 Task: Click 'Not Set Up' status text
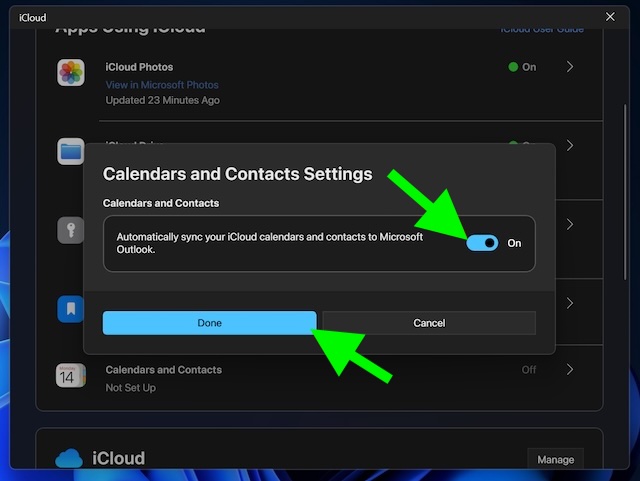131,388
